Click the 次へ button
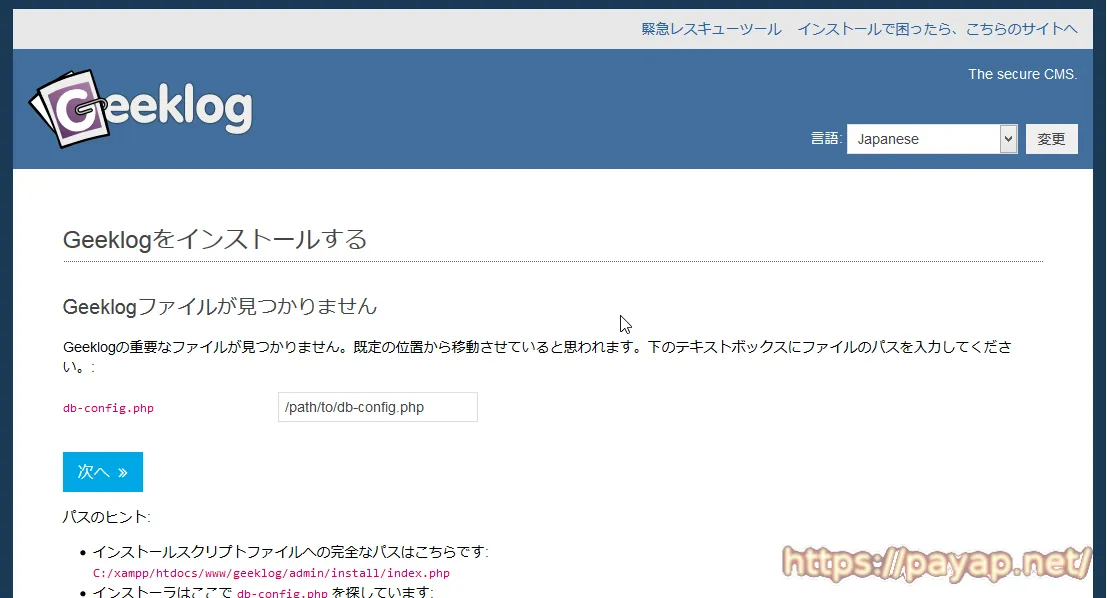 click(x=102, y=472)
